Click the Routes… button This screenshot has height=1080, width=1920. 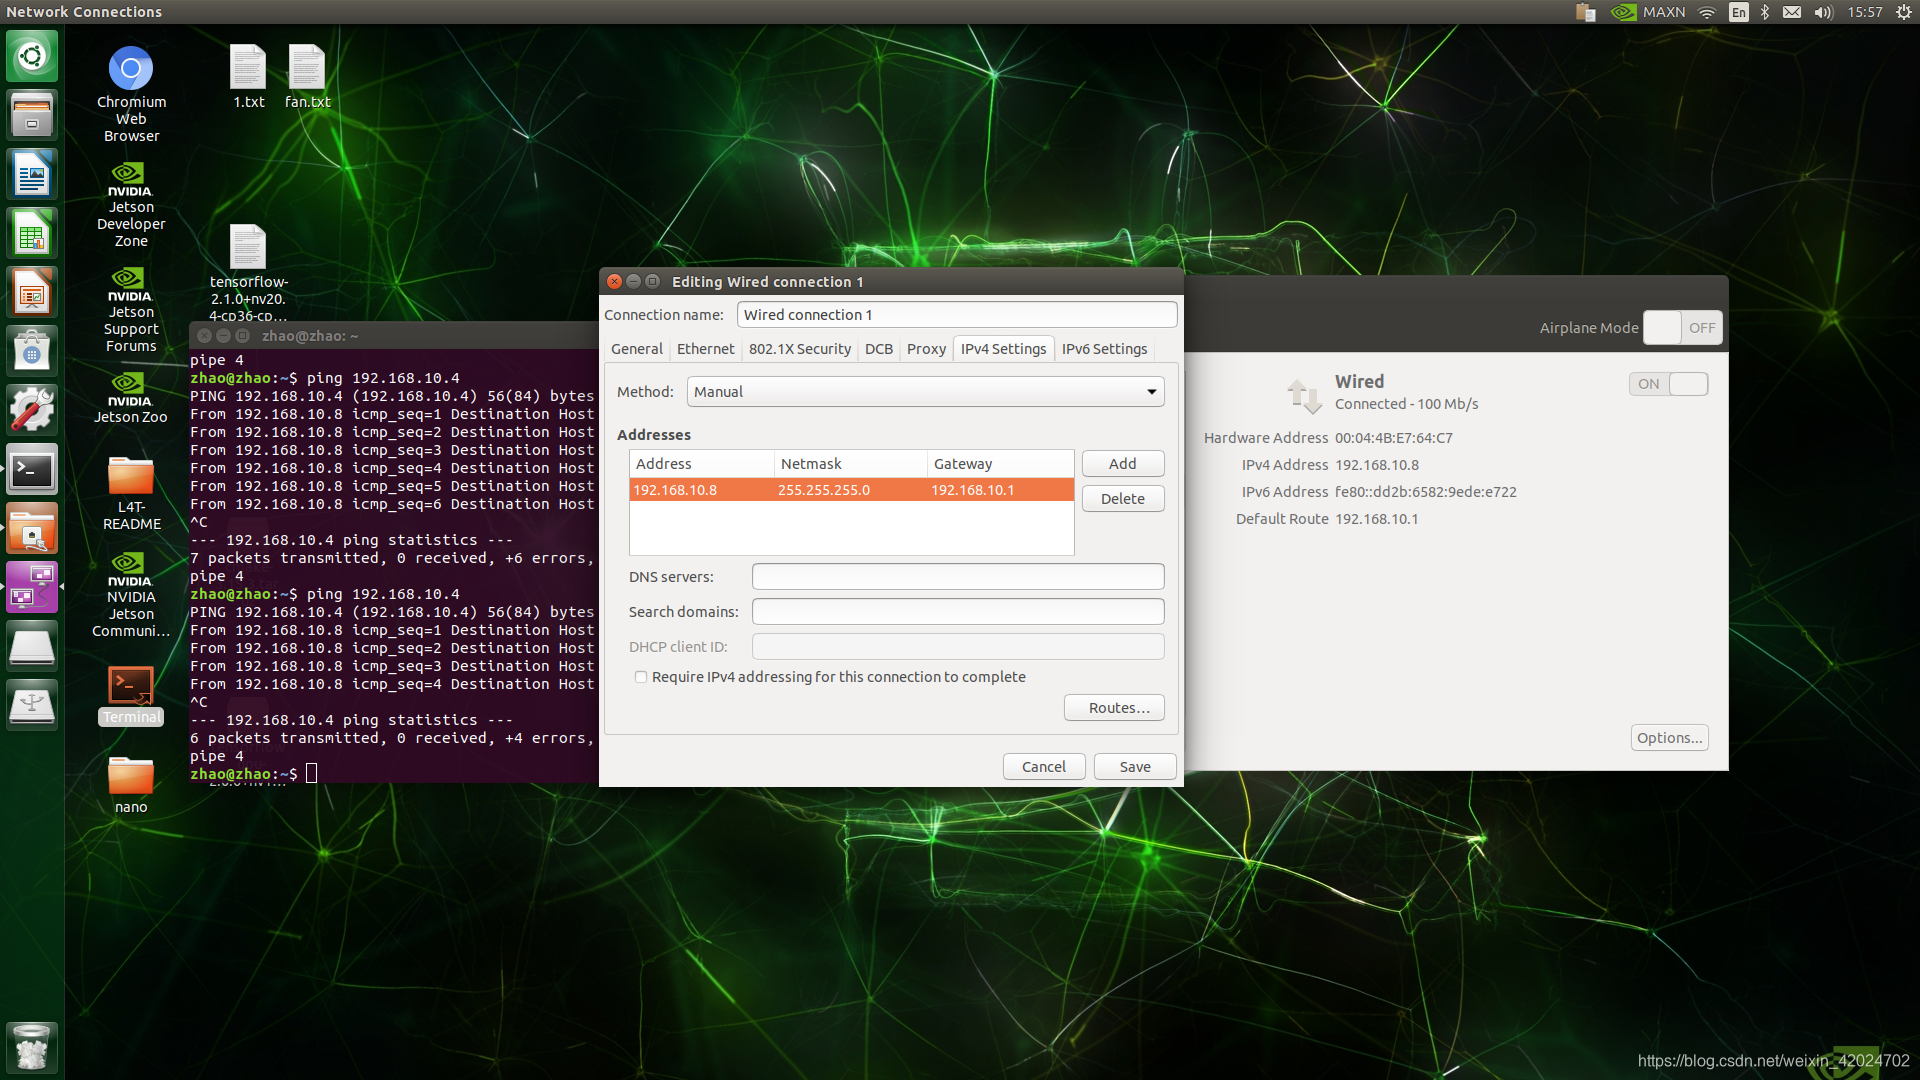1114,708
